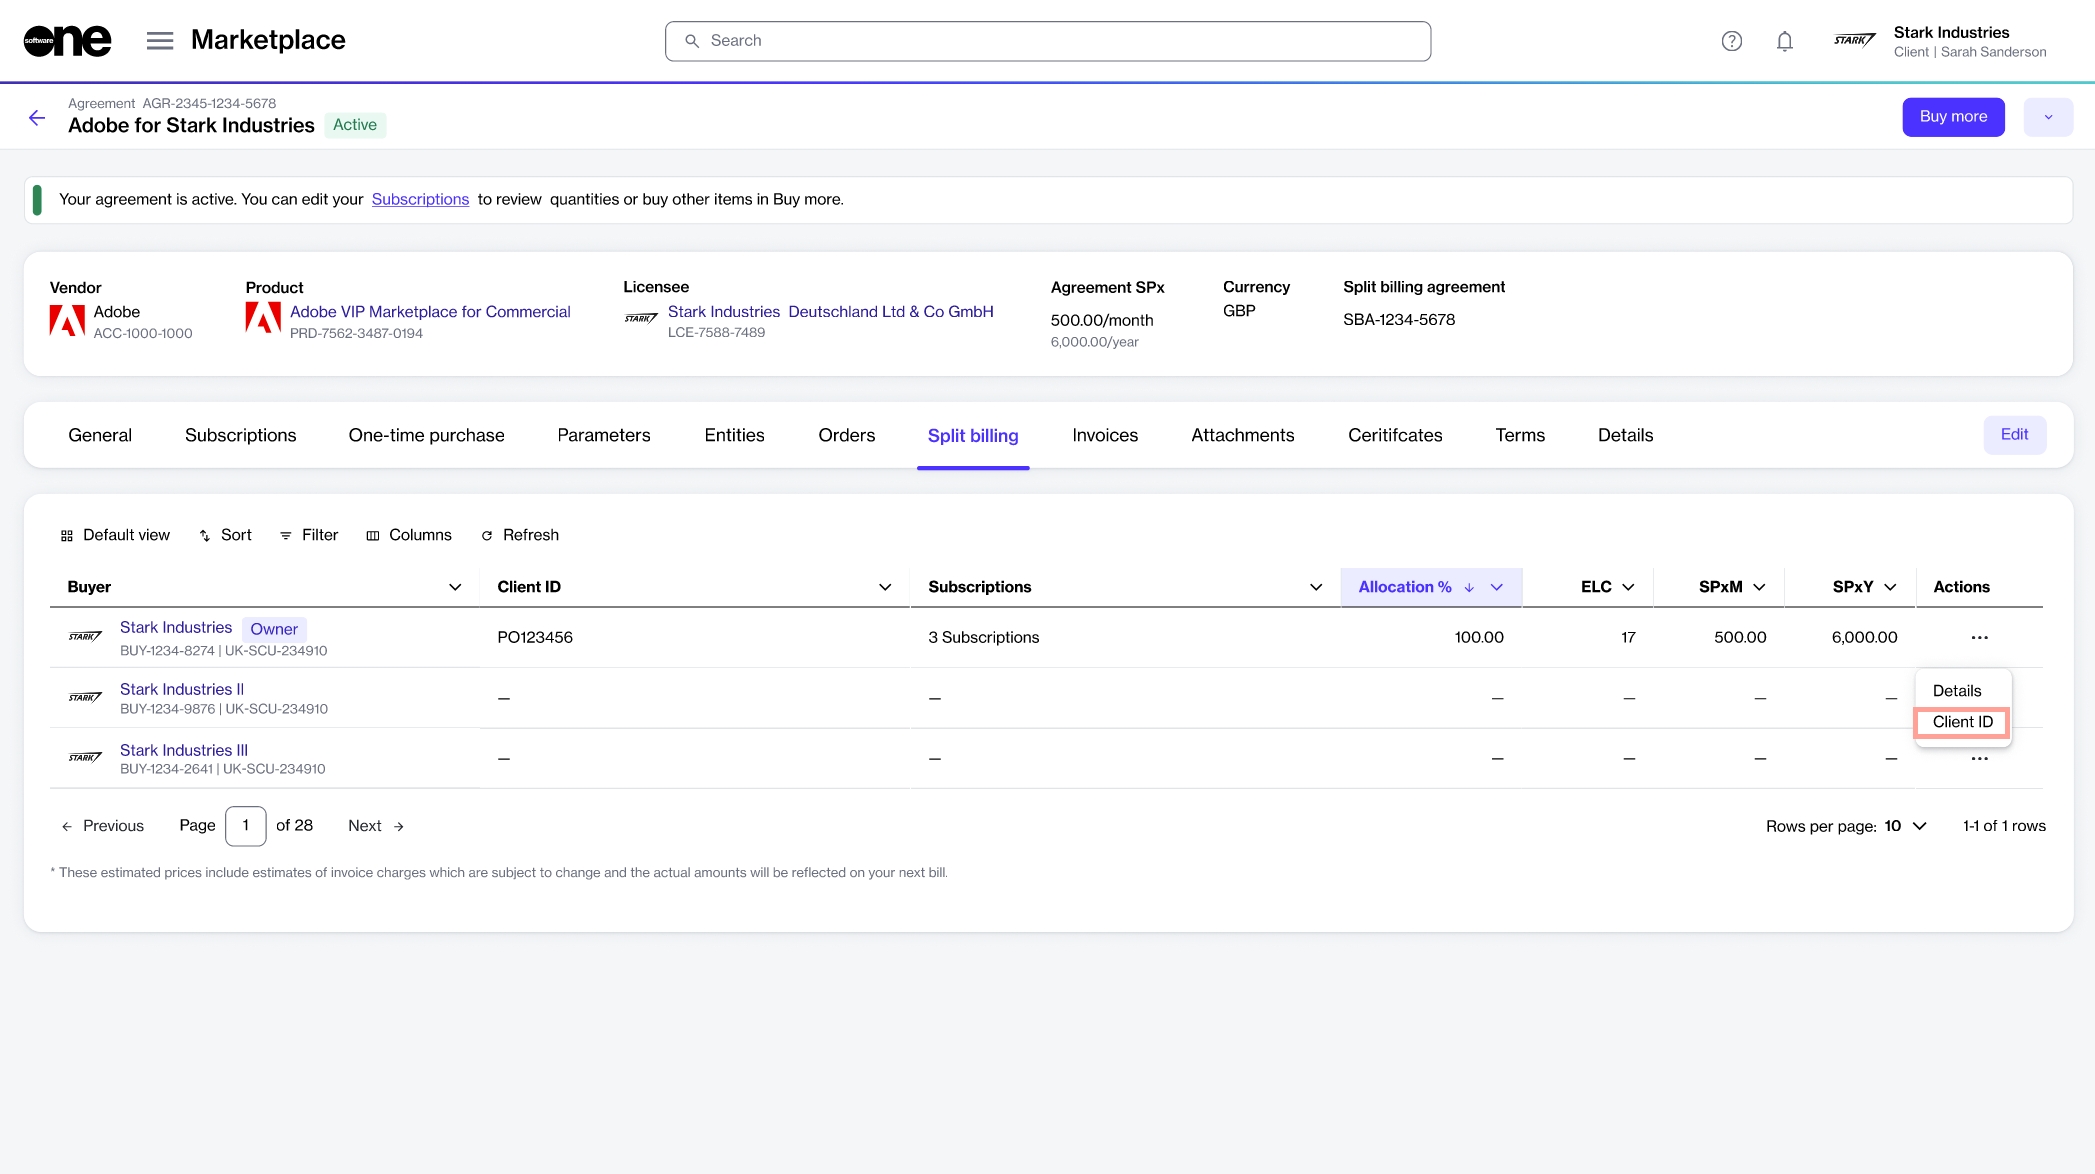
Task: Open actions menu for Stark Industries owner row
Action: (1979, 637)
